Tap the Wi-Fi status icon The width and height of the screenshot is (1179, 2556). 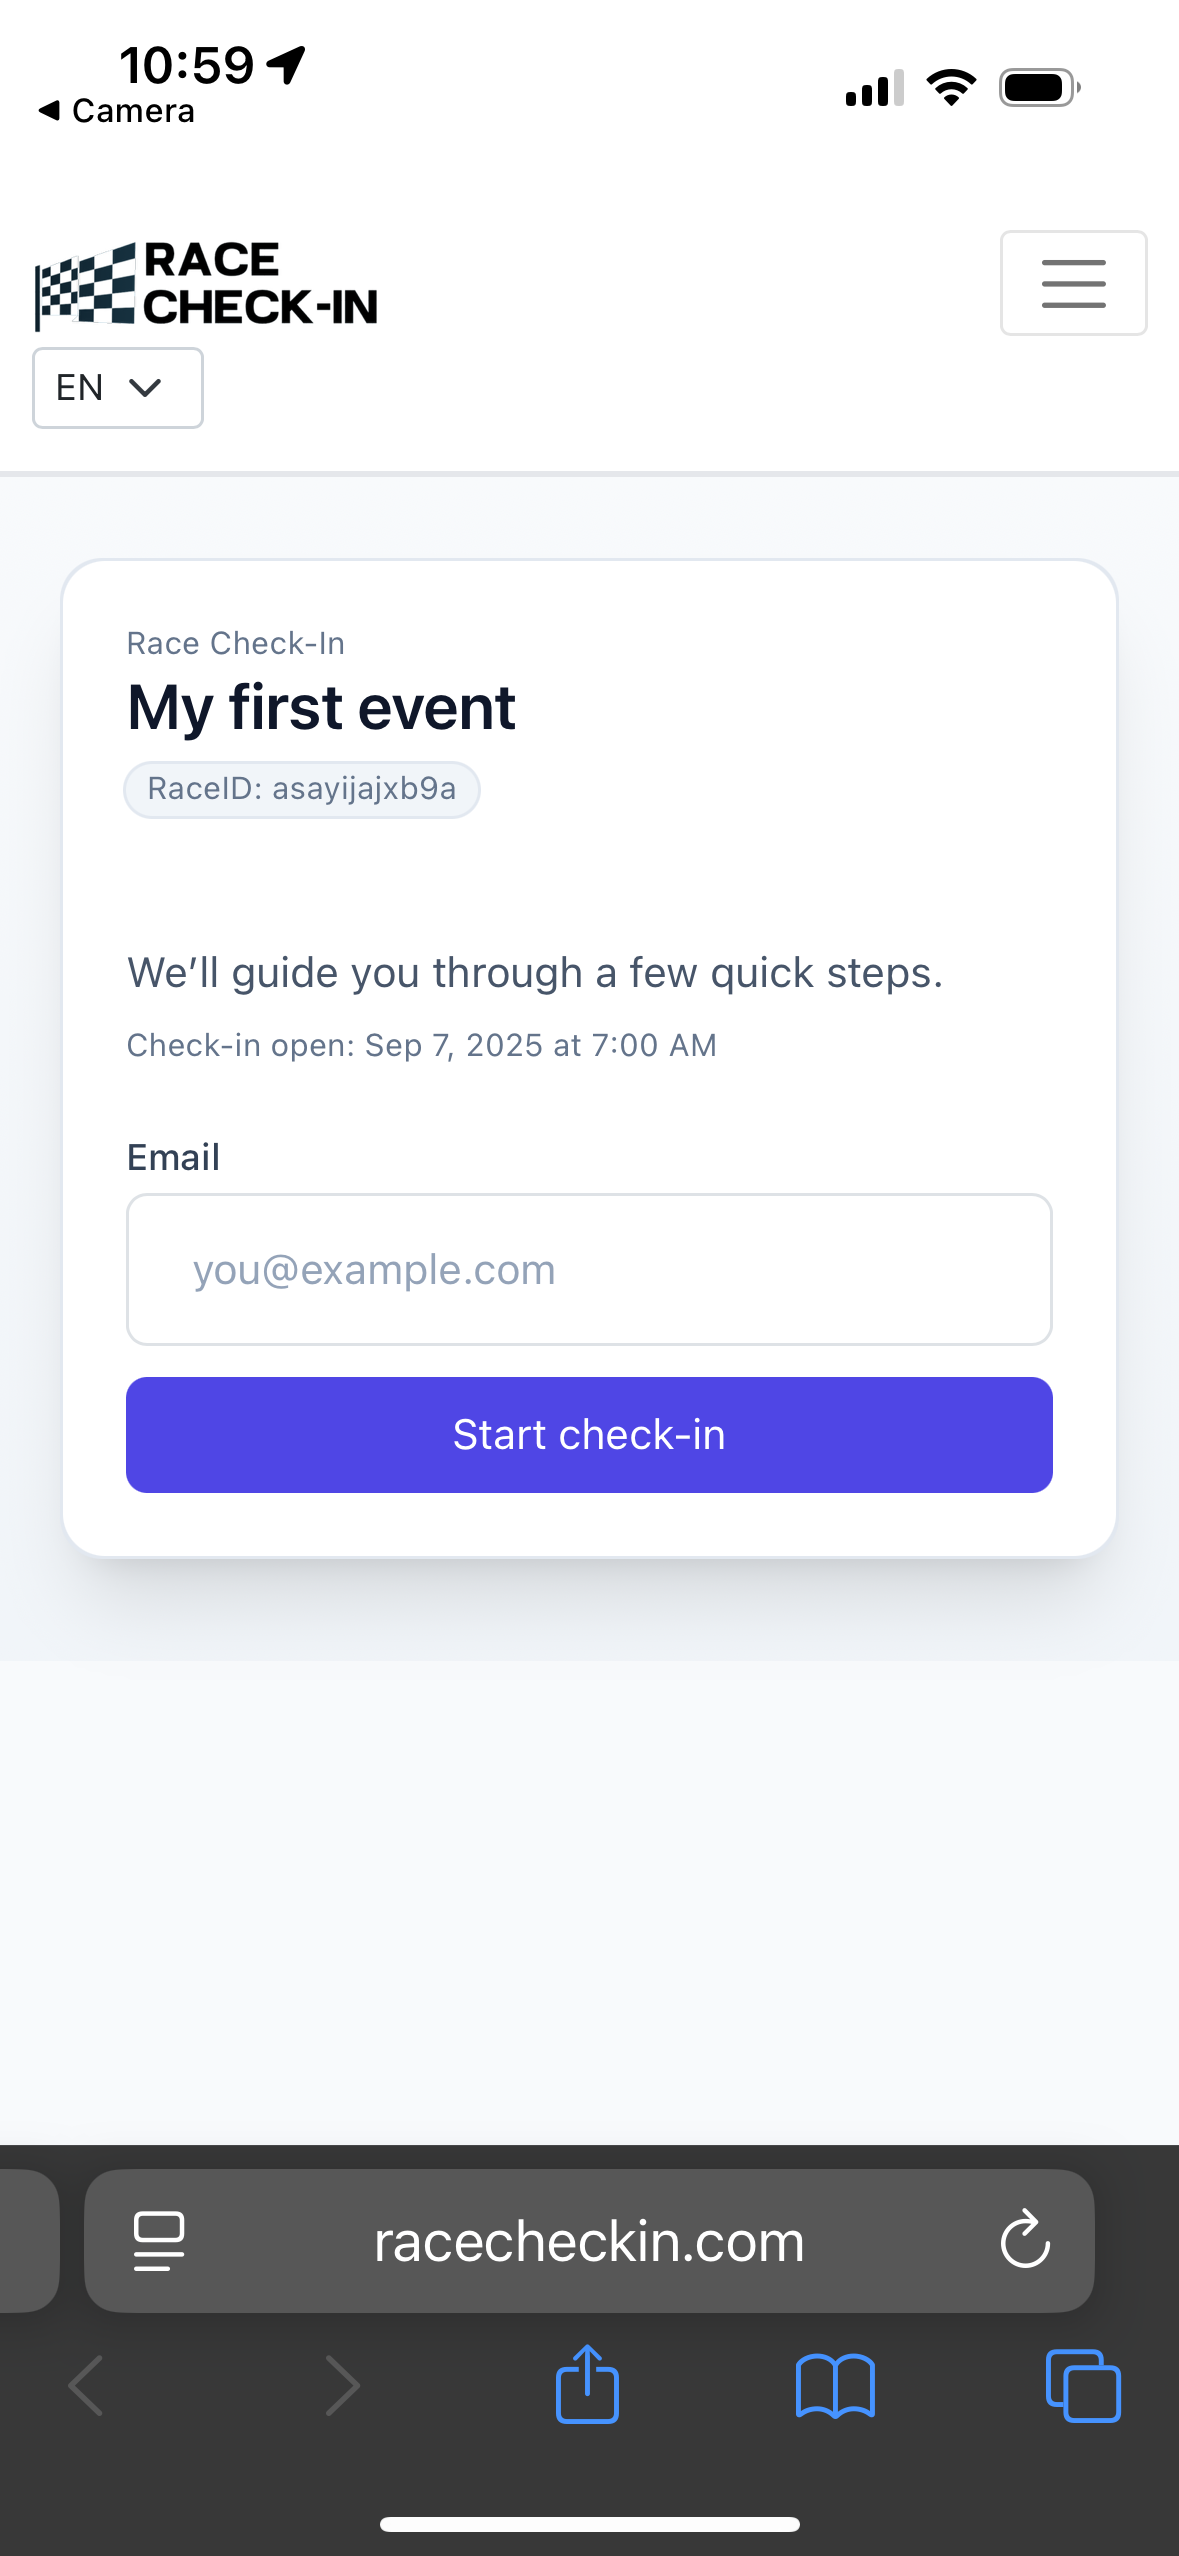951,88
